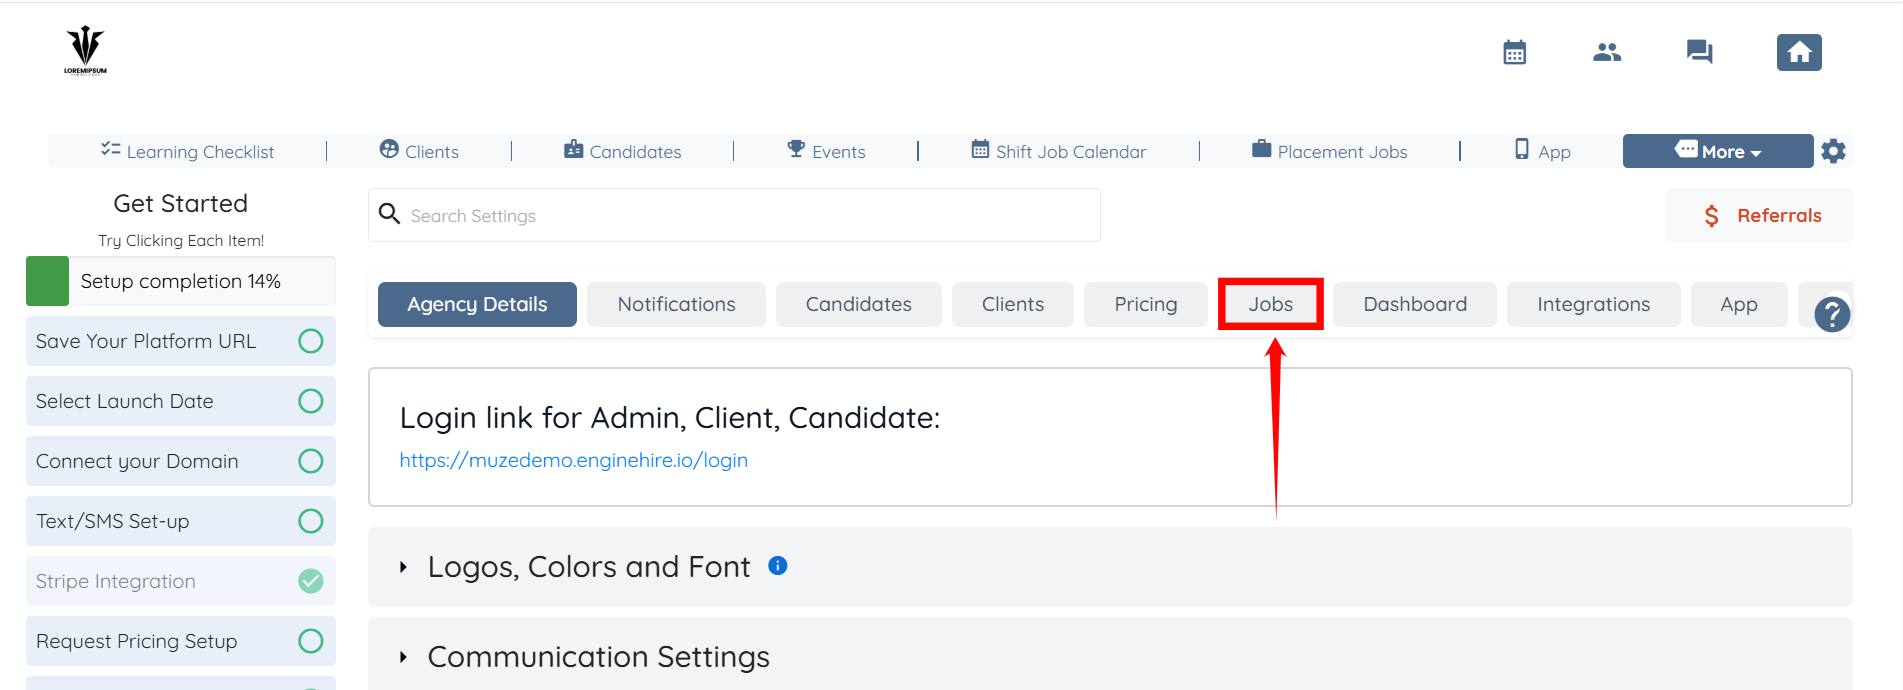This screenshot has height=690, width=1903.
Task: Click info icon beside Logos, Colors and Font
Action: (x=777, y=566)
